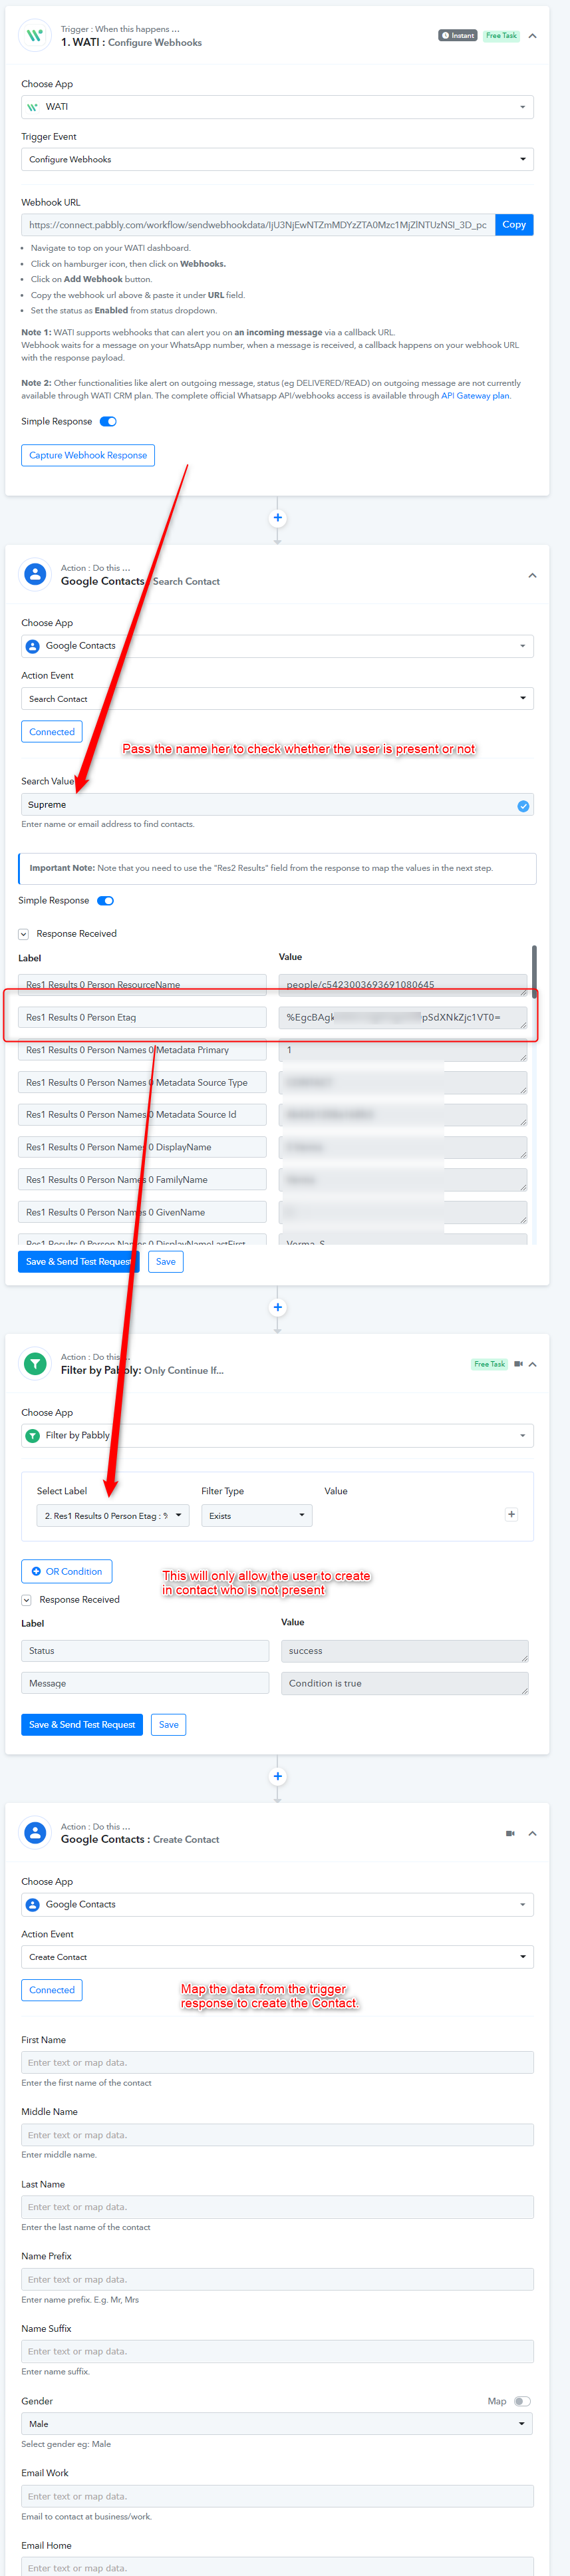Open Select Label dropdown with Person Etag

point(112,1516)
